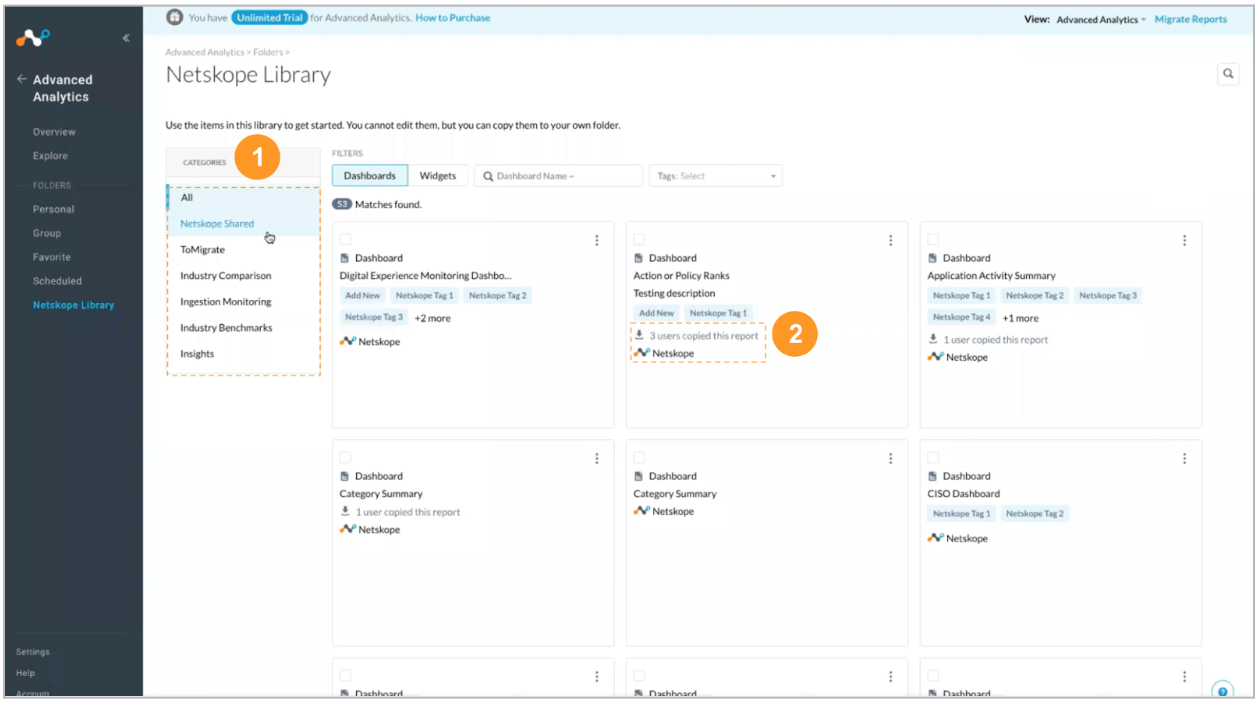This screenshot has width=1259, height=705.
Task: Click dashboard icon on Action or Policy Ranks card
Action: pyautogui.click(x=639, y=258)
